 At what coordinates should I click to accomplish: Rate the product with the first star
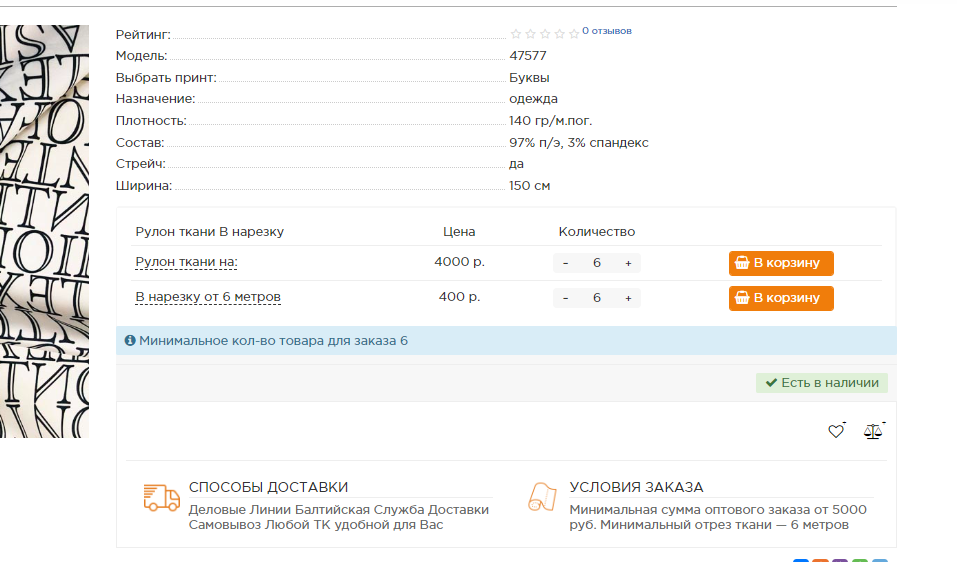pos(516,34)
